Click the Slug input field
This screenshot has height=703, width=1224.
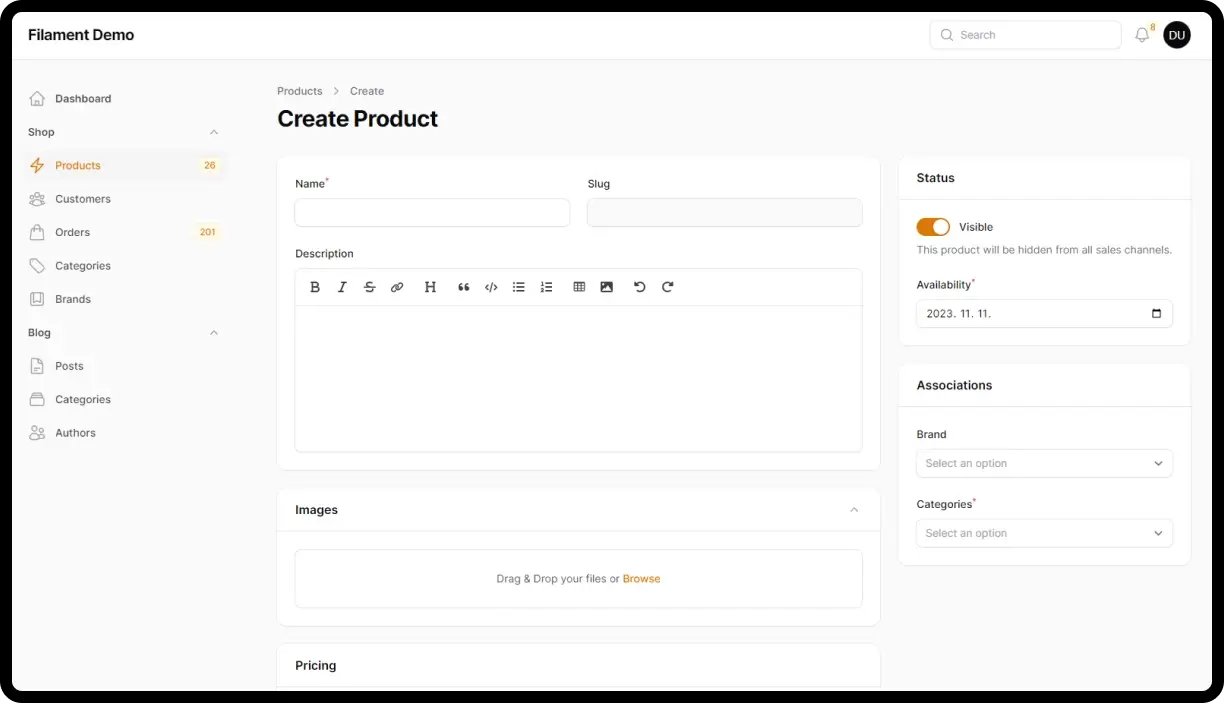point(724,212)
